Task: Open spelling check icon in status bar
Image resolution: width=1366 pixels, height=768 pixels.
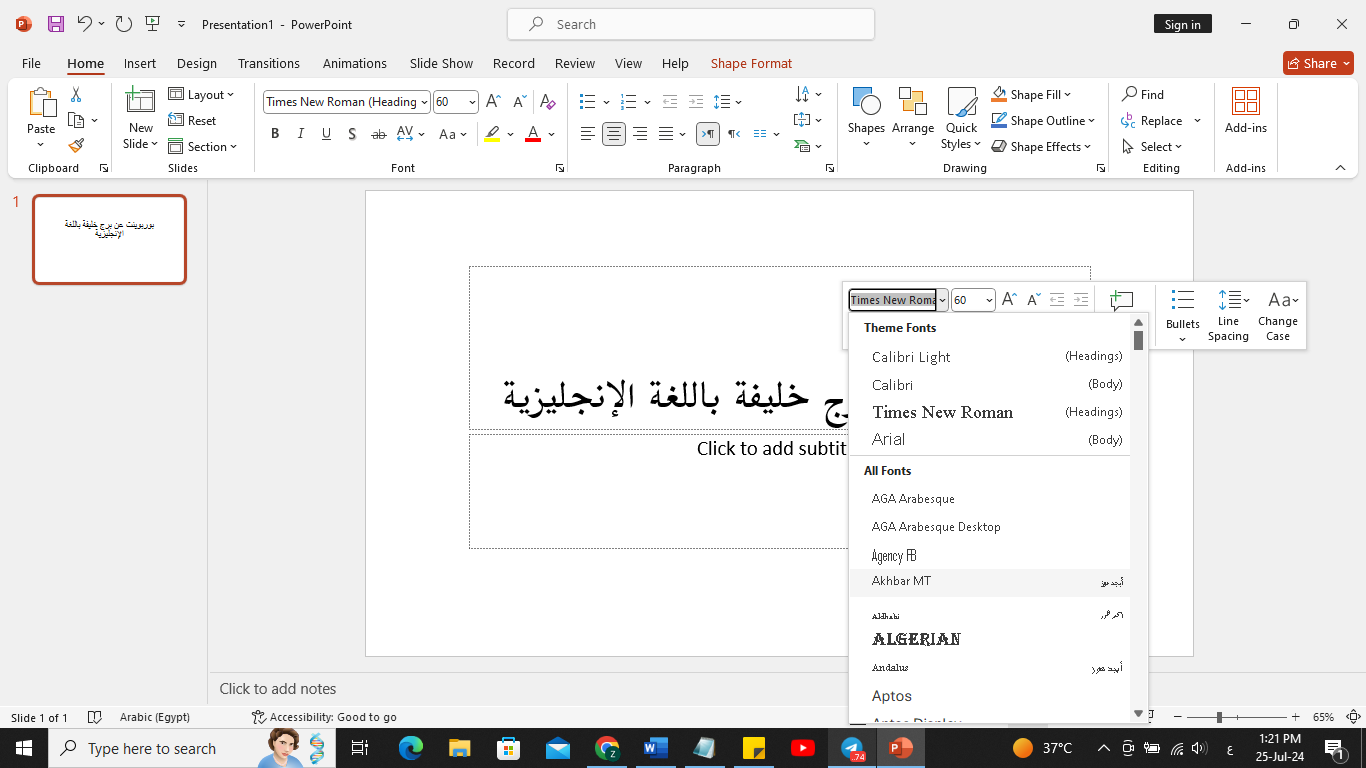Action: tap(95, 717)
